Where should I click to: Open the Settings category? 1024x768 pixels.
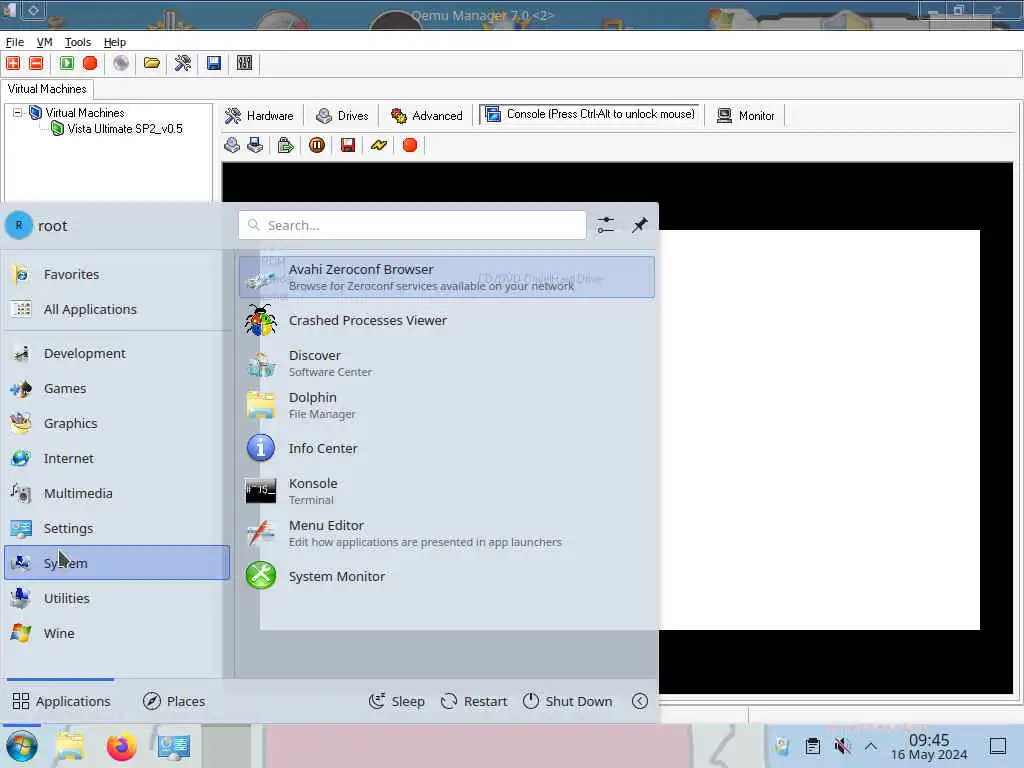point(117,528)
